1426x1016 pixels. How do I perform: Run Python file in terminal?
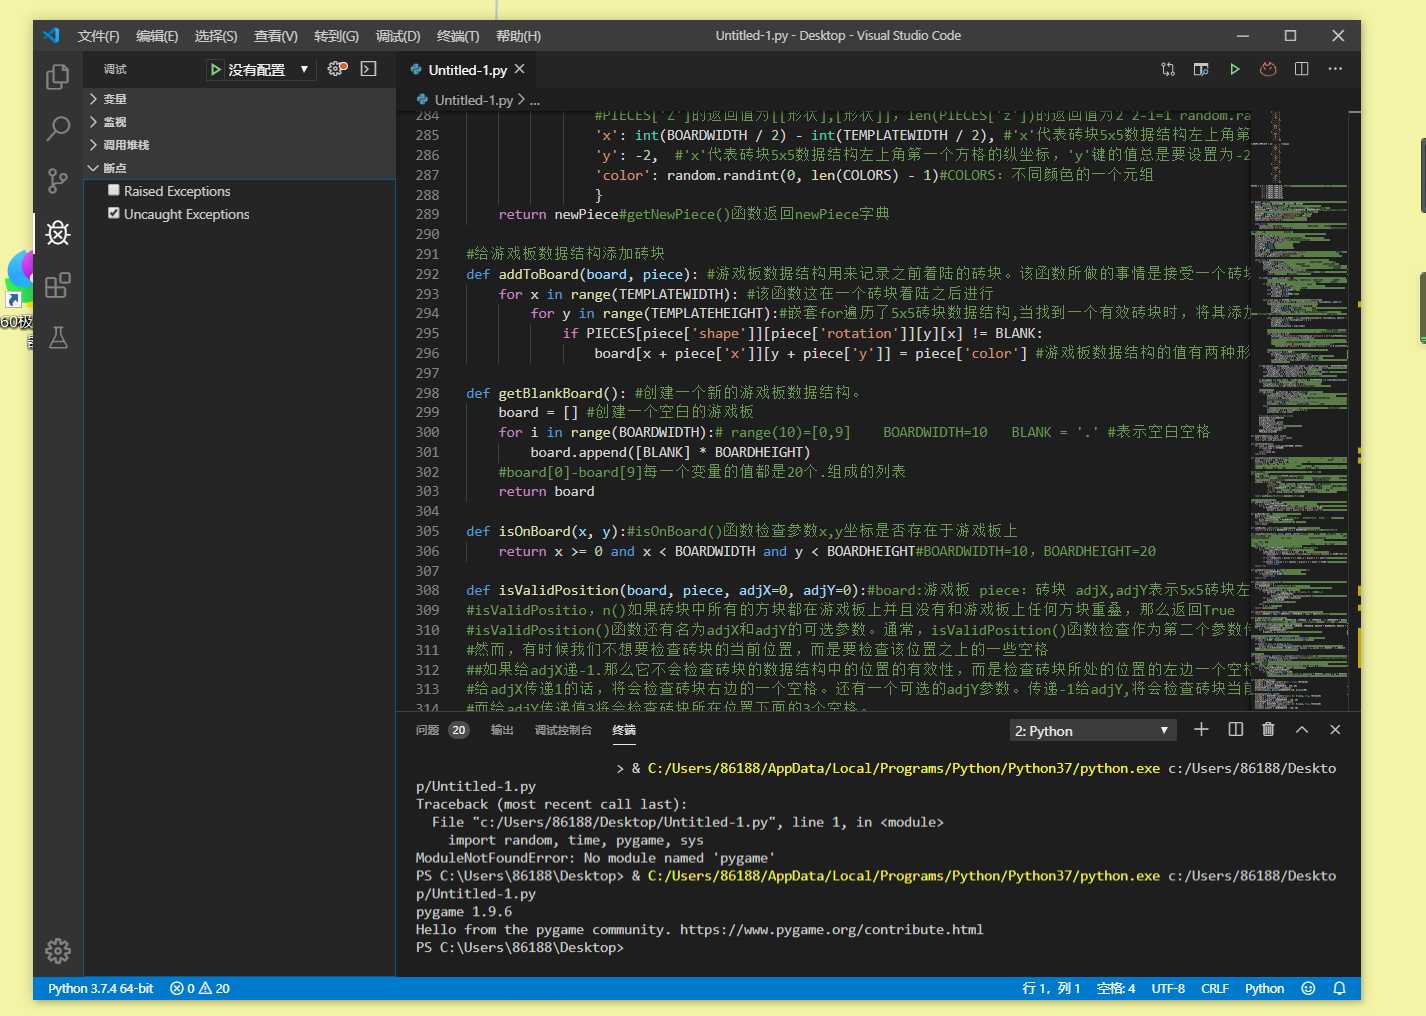(x=1235, y=69)
